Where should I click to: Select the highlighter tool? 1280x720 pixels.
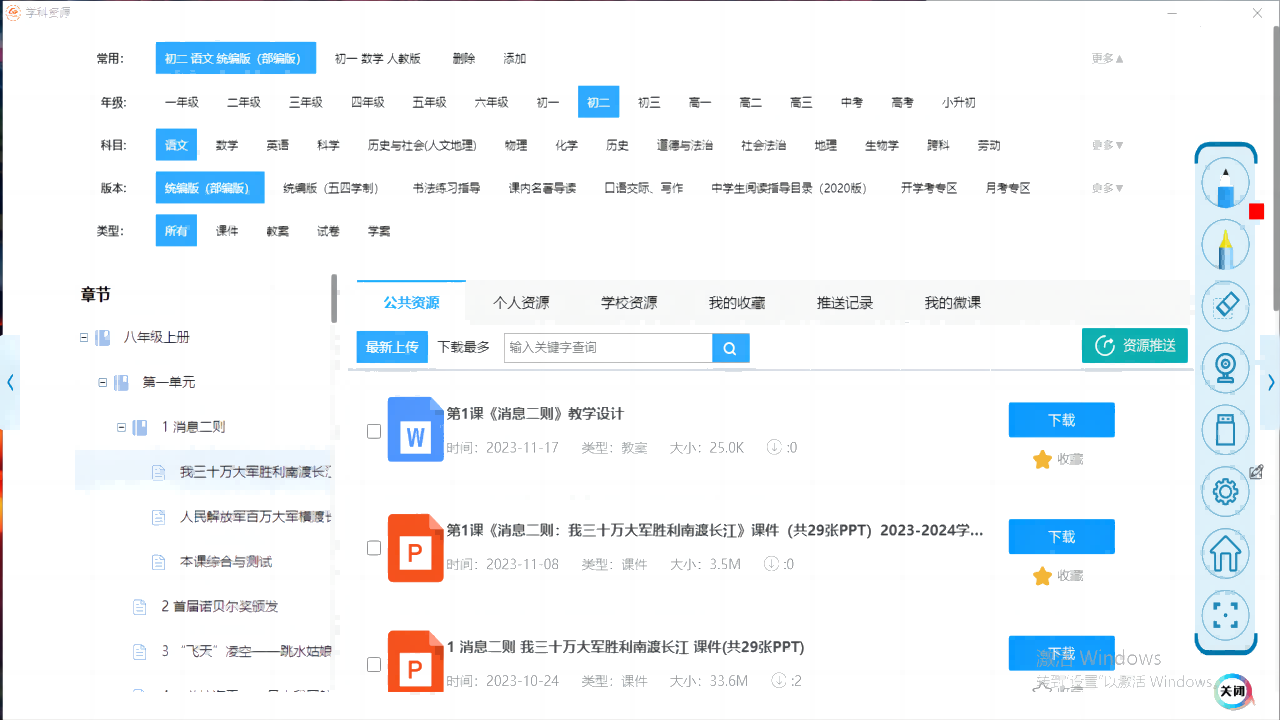click(x=1225, y=244)
